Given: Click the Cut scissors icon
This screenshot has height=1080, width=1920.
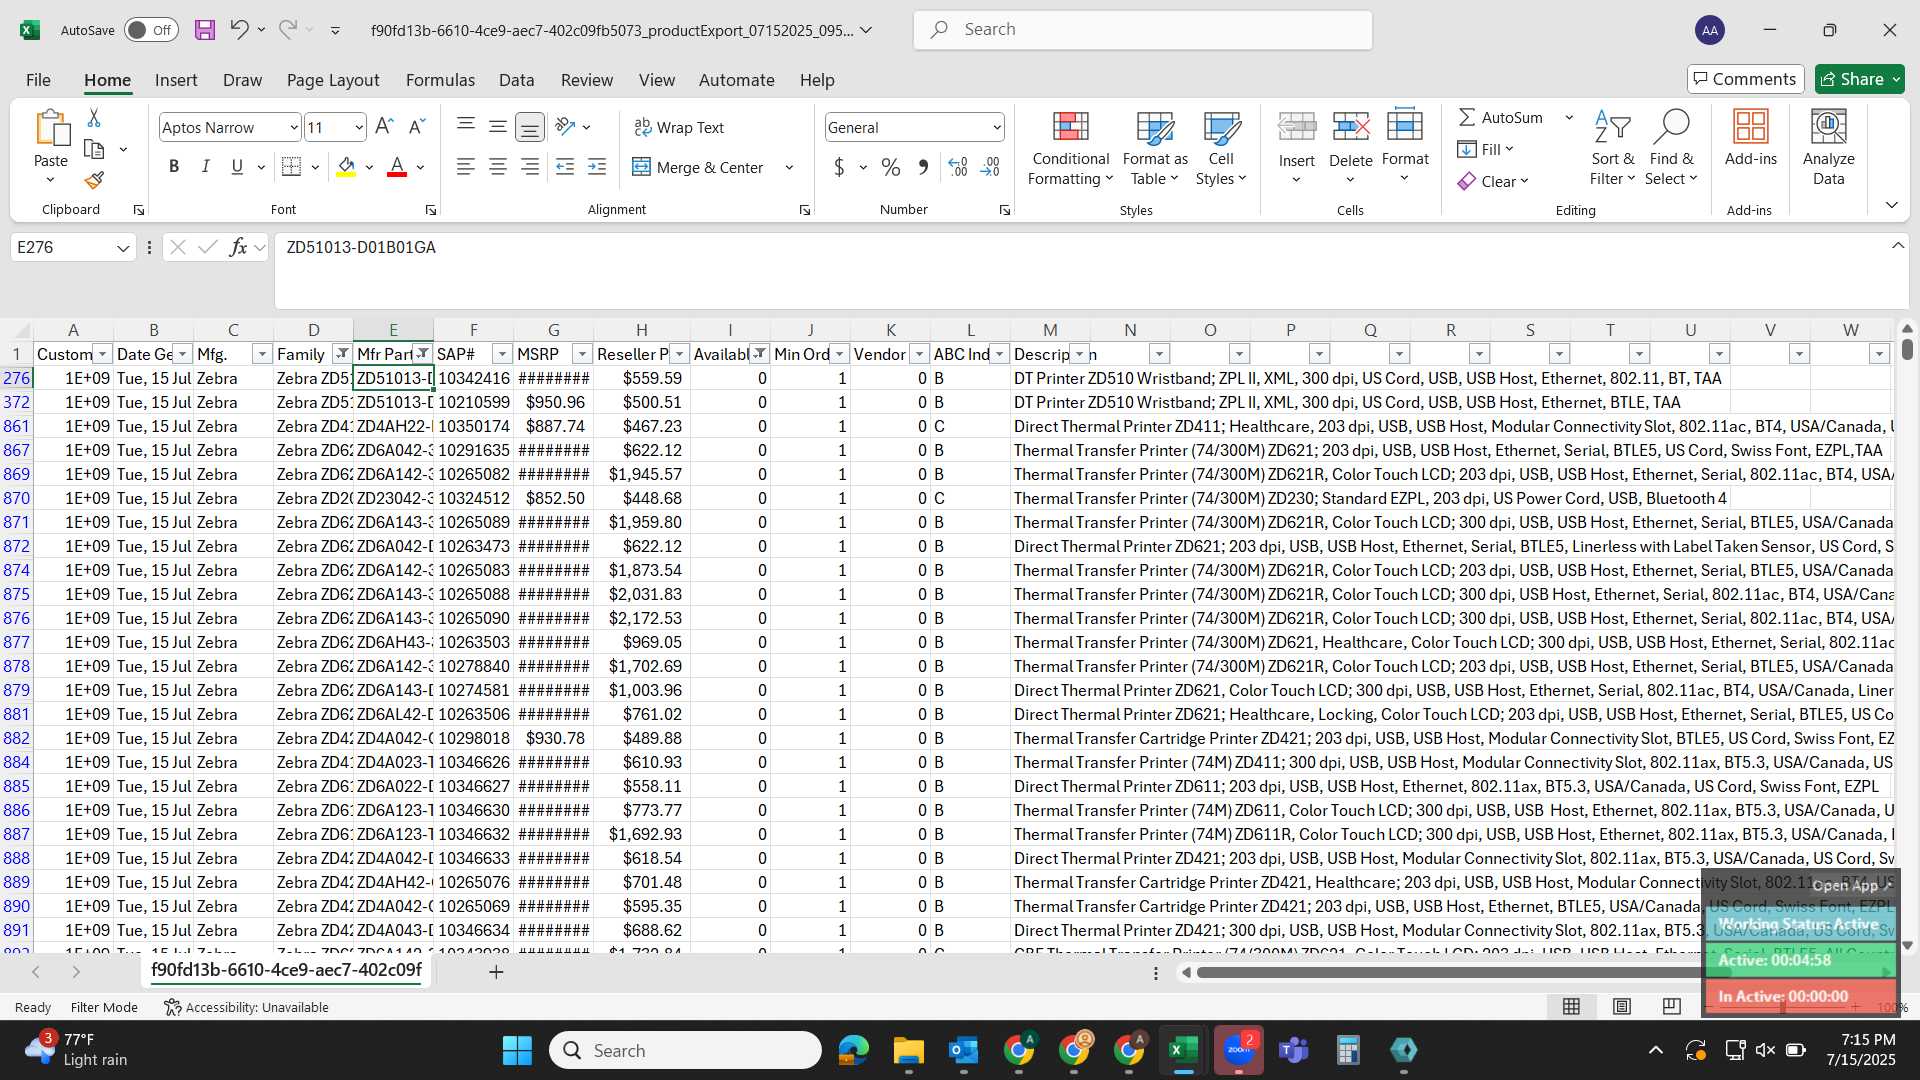Looking at the screenshot, I should [94, 118].
